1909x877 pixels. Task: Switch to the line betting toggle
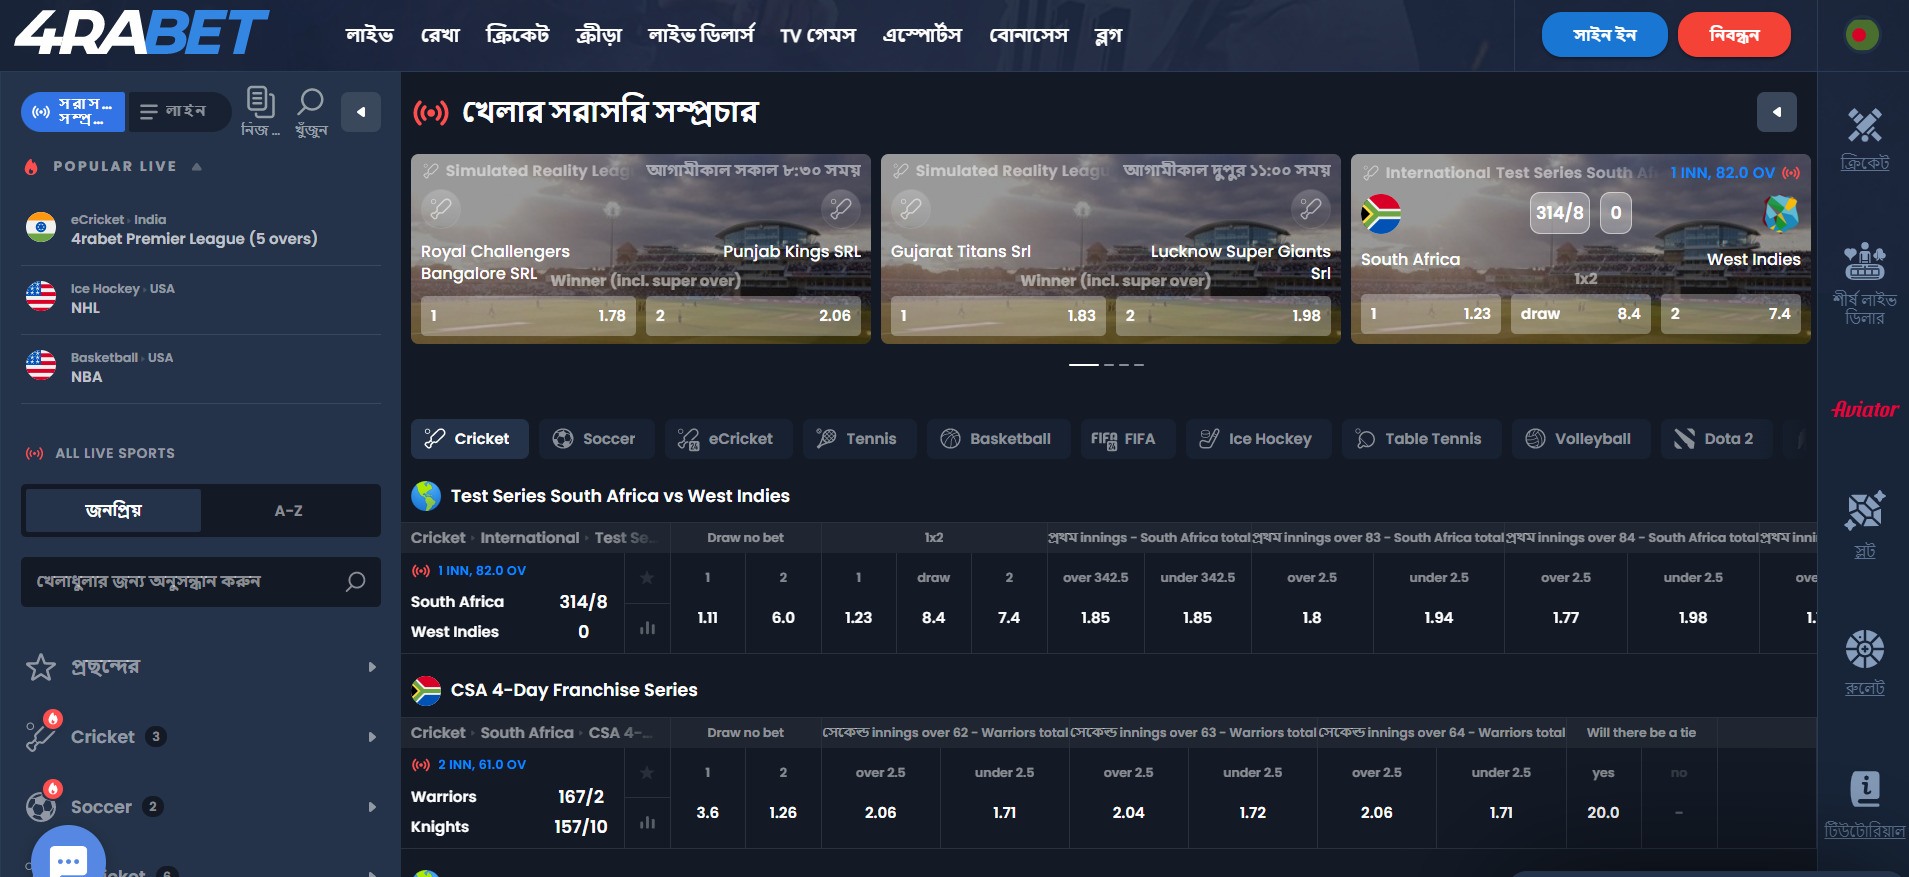(x=178, y=112)
